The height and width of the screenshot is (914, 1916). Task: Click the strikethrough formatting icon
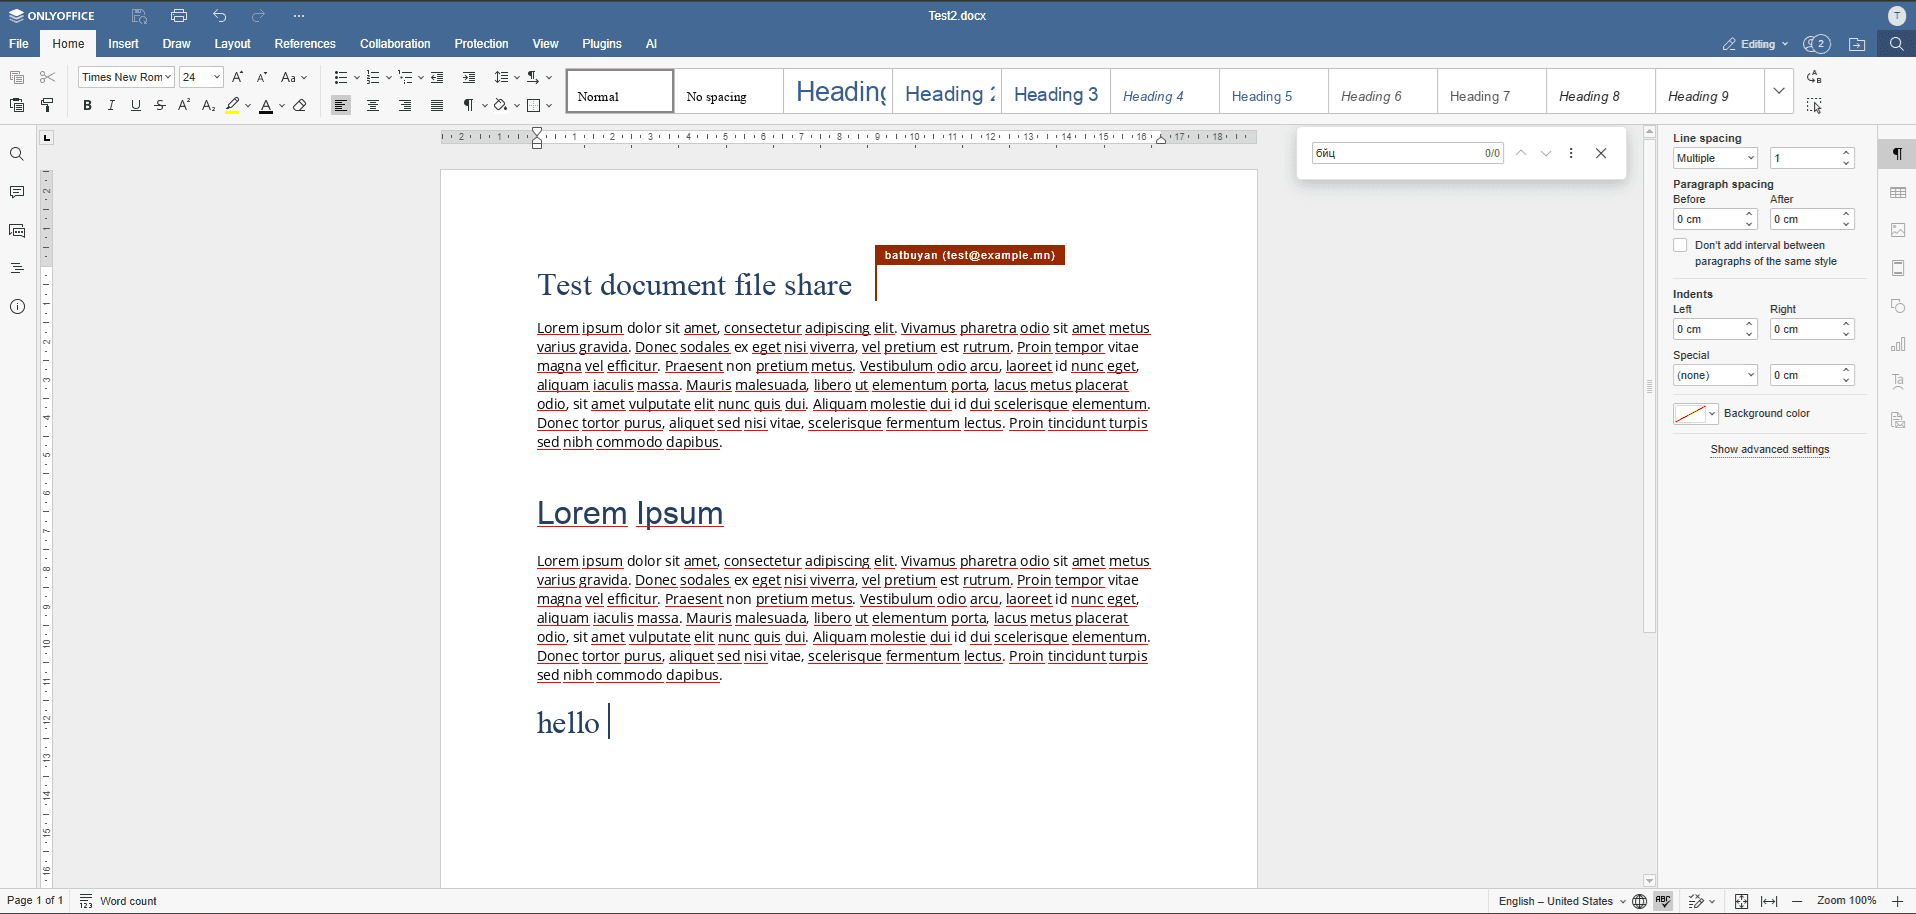point(160,106)
